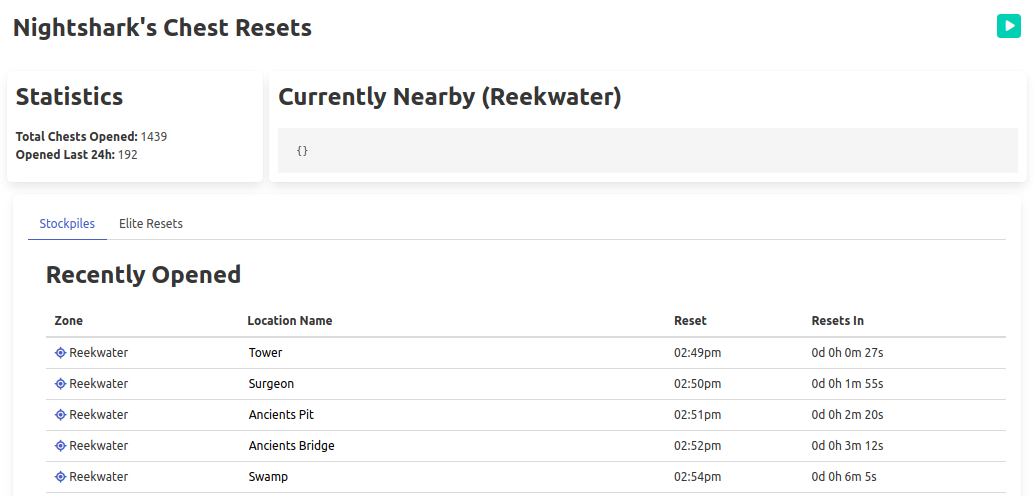Click the zone icon in Surgeon row

pos(60,384)
